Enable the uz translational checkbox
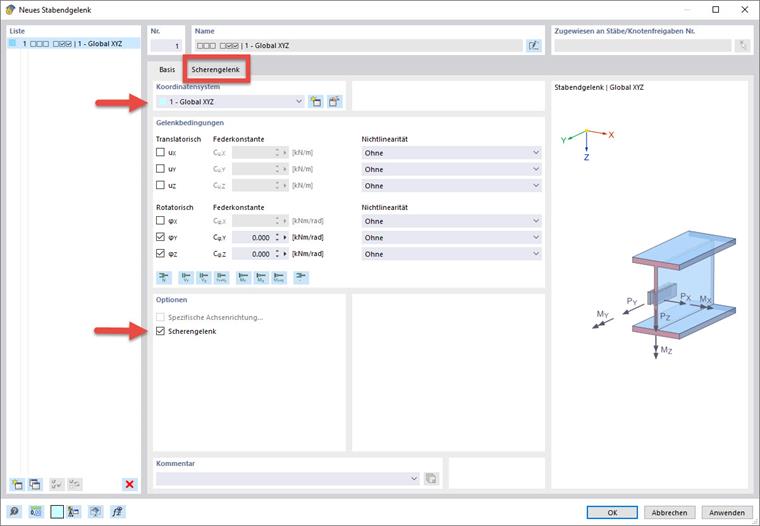Image resolution: width=760 pixels, height=526 pixels. (160, 185)
